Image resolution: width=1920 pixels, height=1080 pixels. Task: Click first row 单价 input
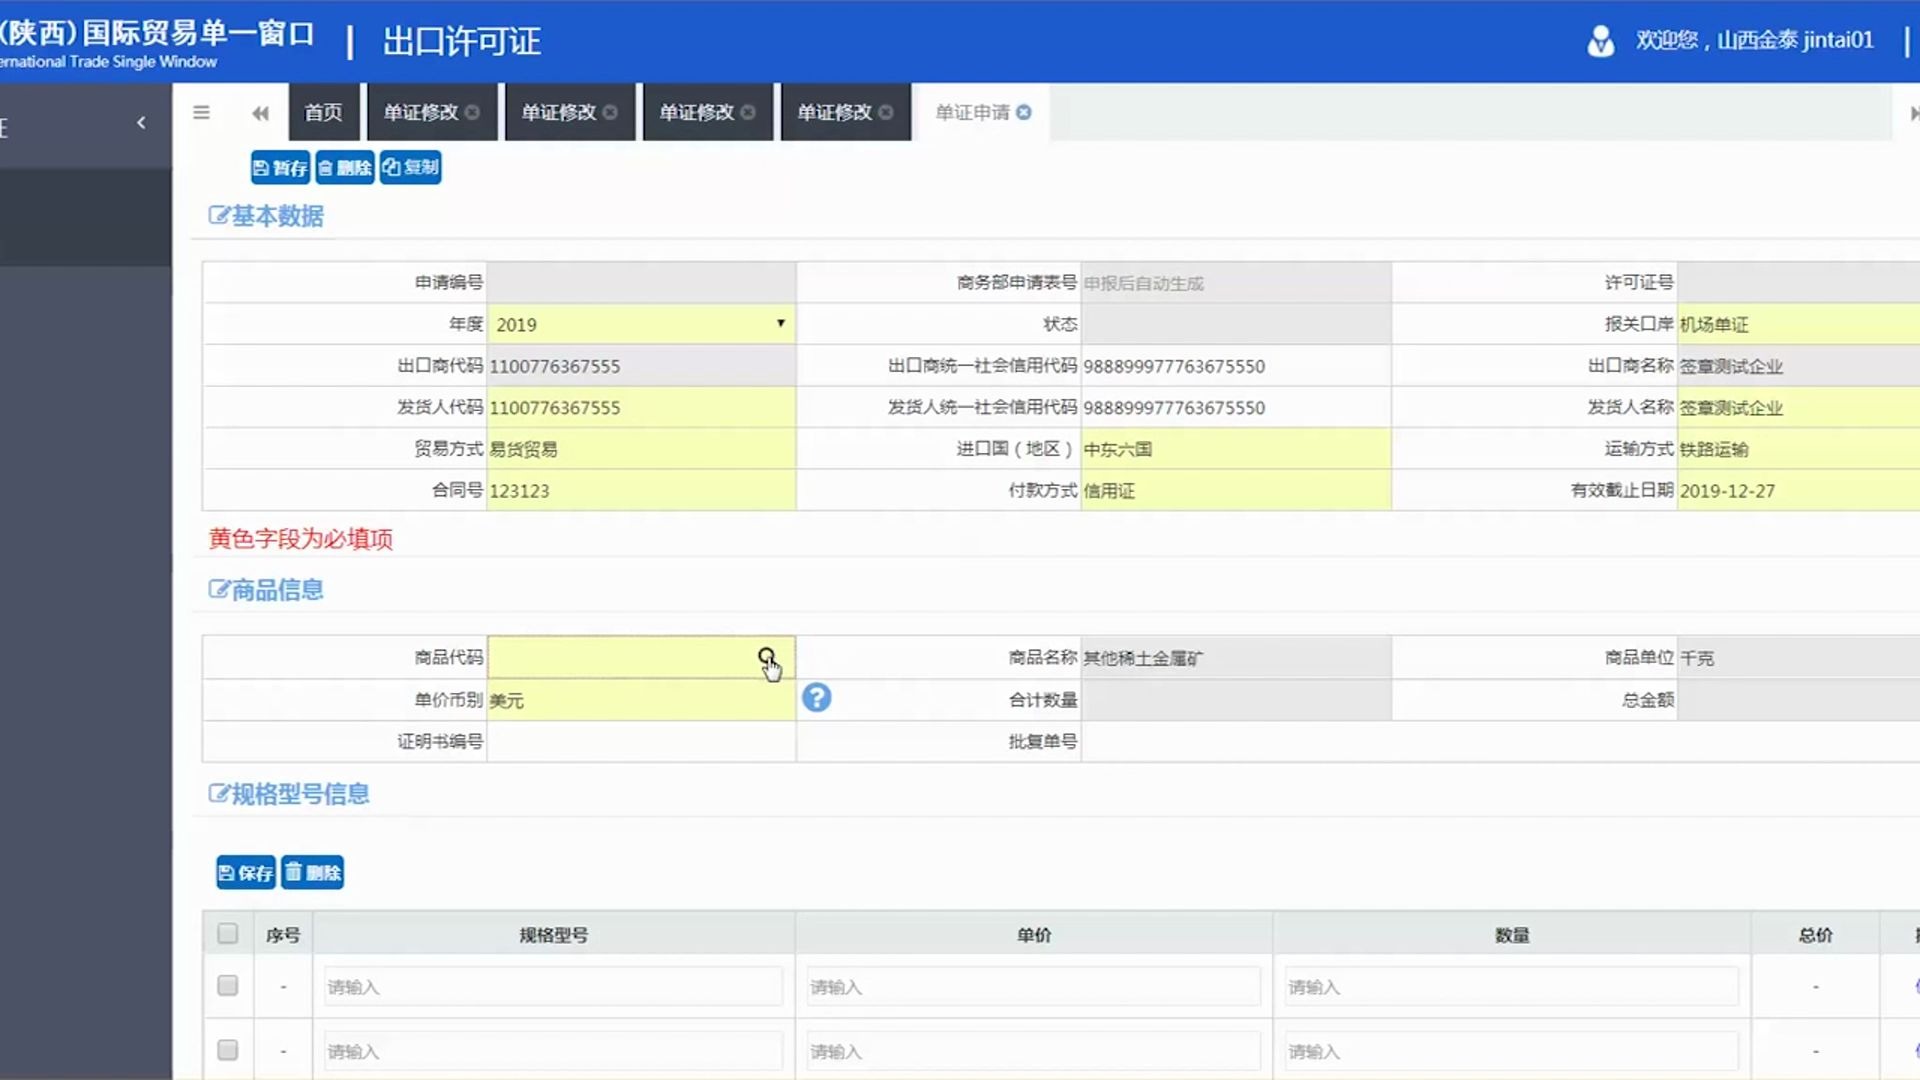1033,986
